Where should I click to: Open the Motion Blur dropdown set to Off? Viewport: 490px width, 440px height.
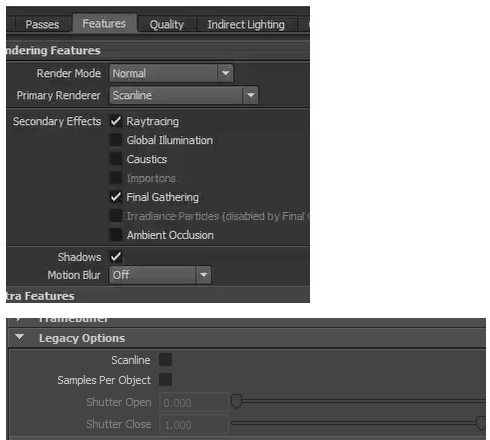(160, 275)
